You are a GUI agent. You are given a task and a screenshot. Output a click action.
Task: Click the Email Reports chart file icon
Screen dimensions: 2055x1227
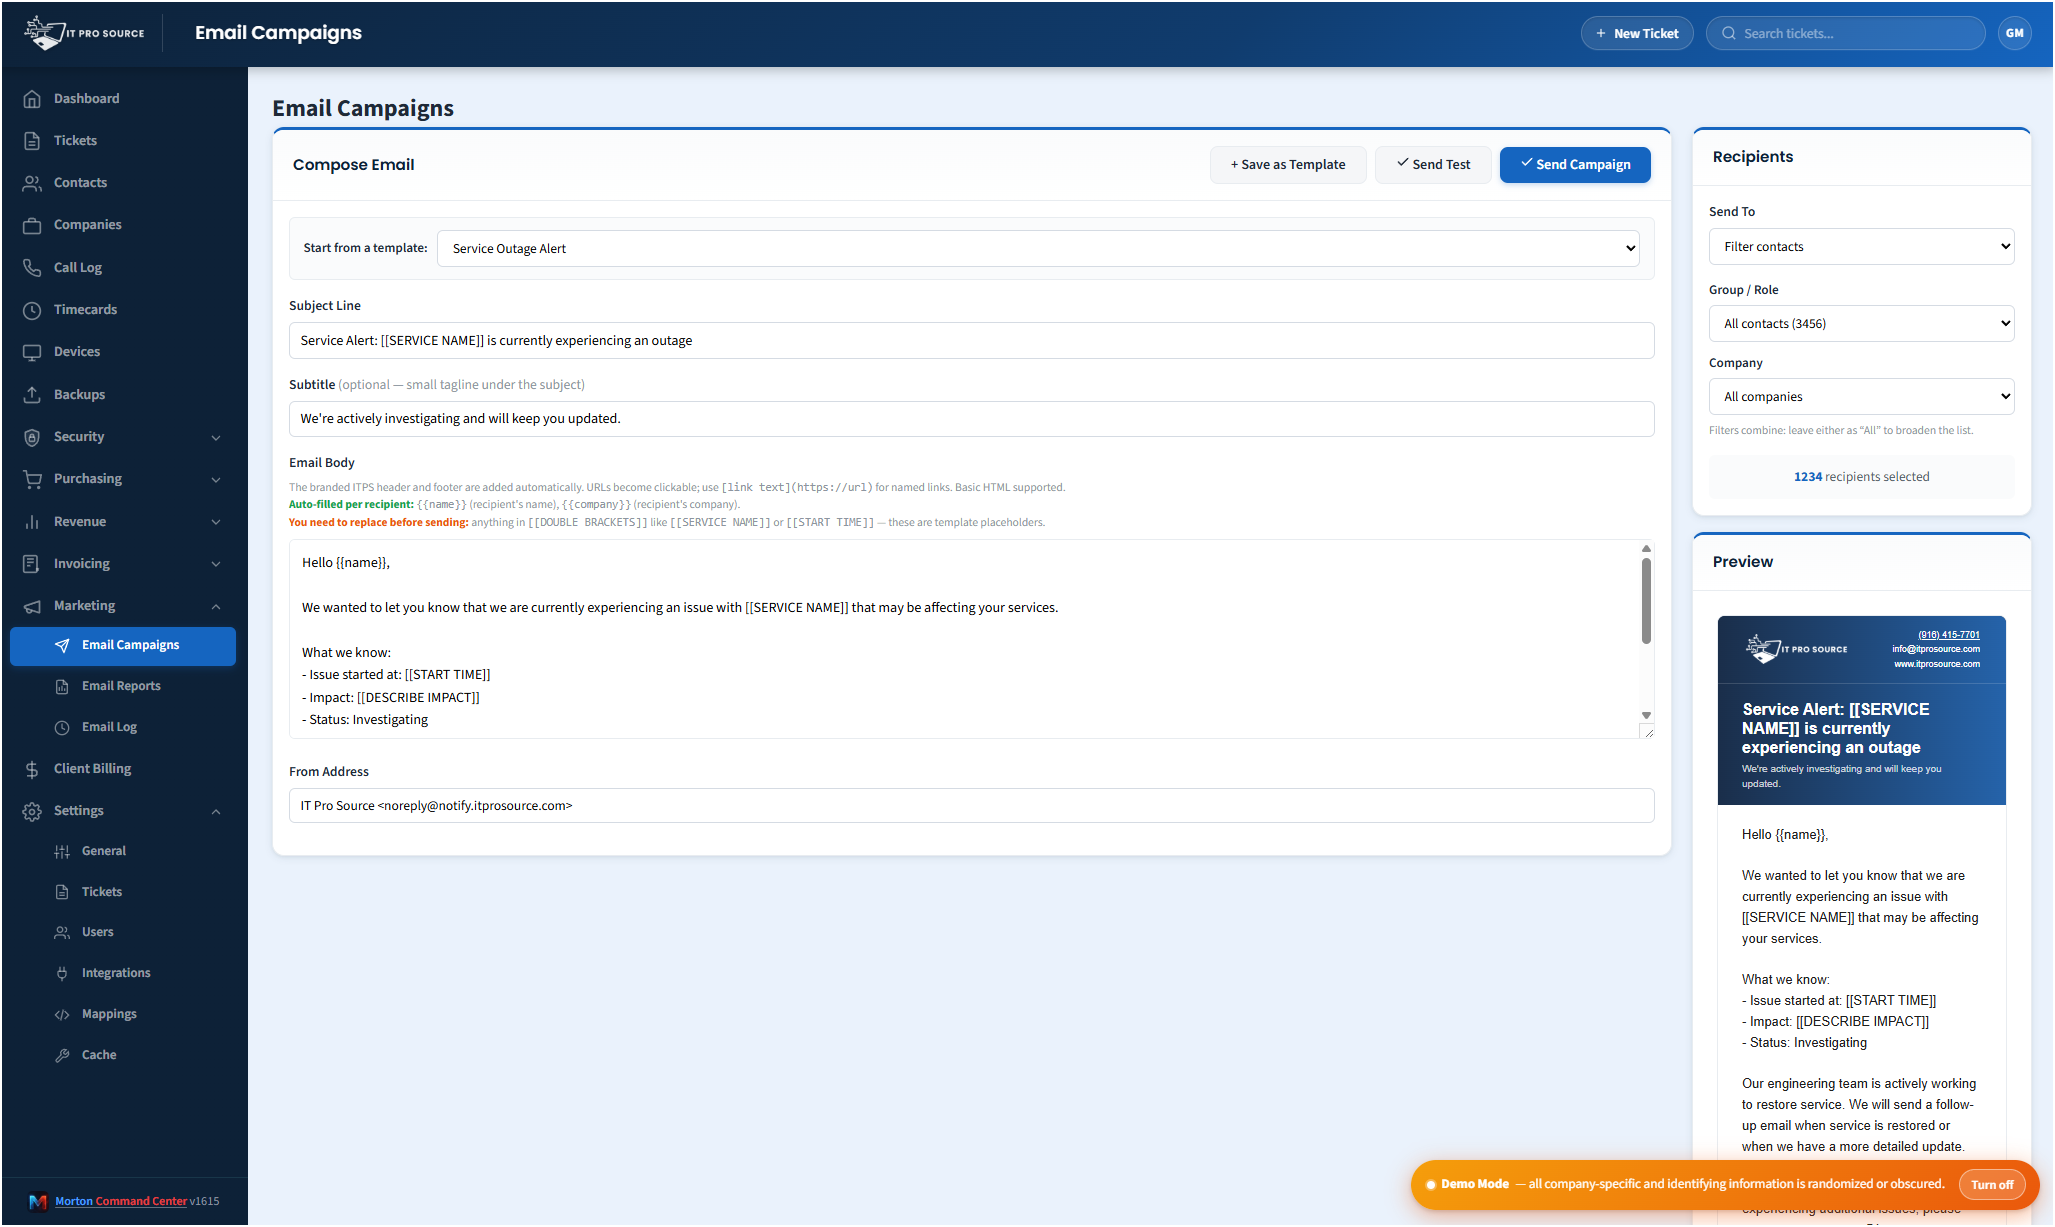[62, 687]
